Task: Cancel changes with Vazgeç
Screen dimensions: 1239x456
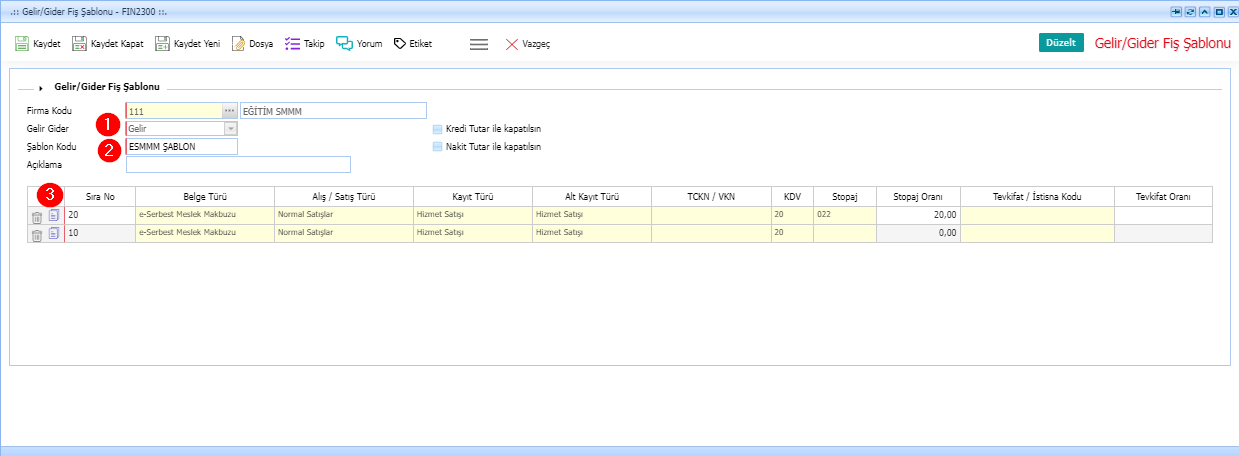Action: tap(527, 44)
